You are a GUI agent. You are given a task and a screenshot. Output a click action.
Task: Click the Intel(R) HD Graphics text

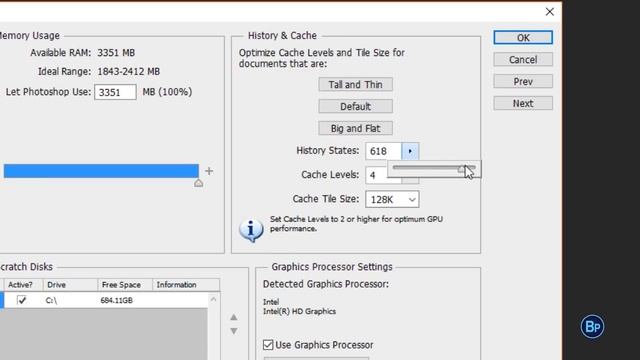299,311
